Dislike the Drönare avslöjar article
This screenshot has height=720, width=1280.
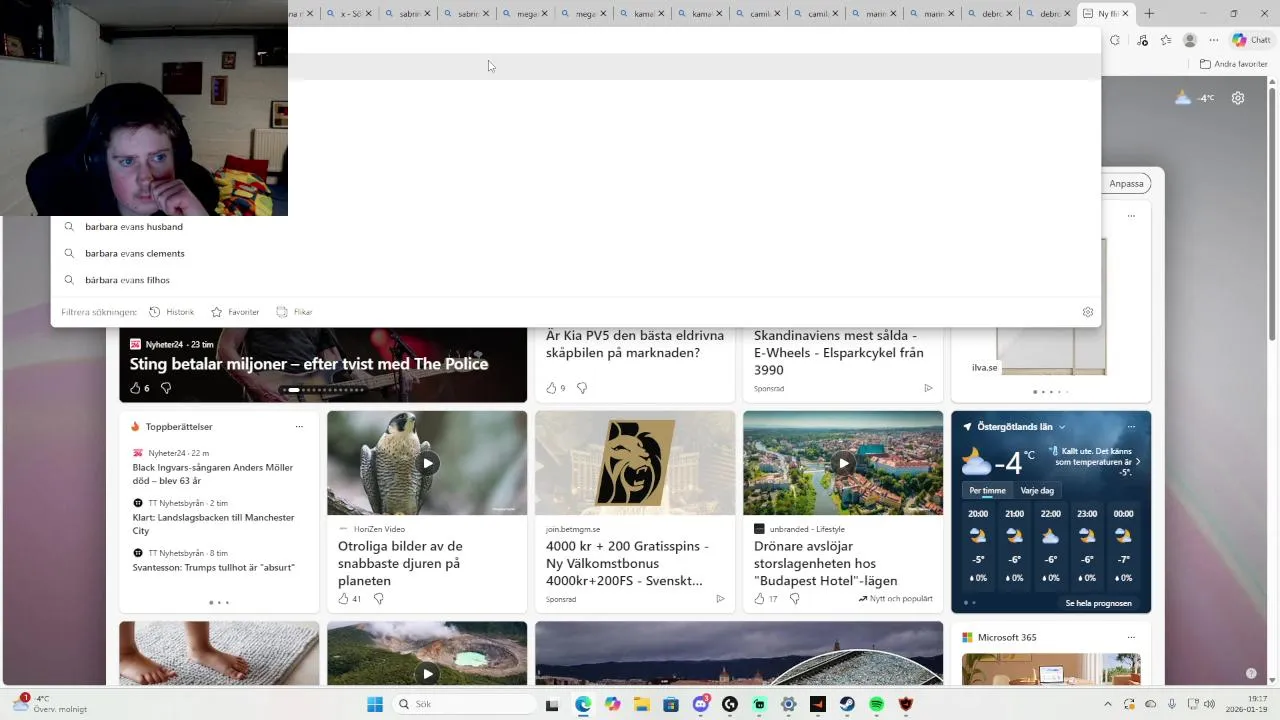pyautogui.click(x=794, y=599)
